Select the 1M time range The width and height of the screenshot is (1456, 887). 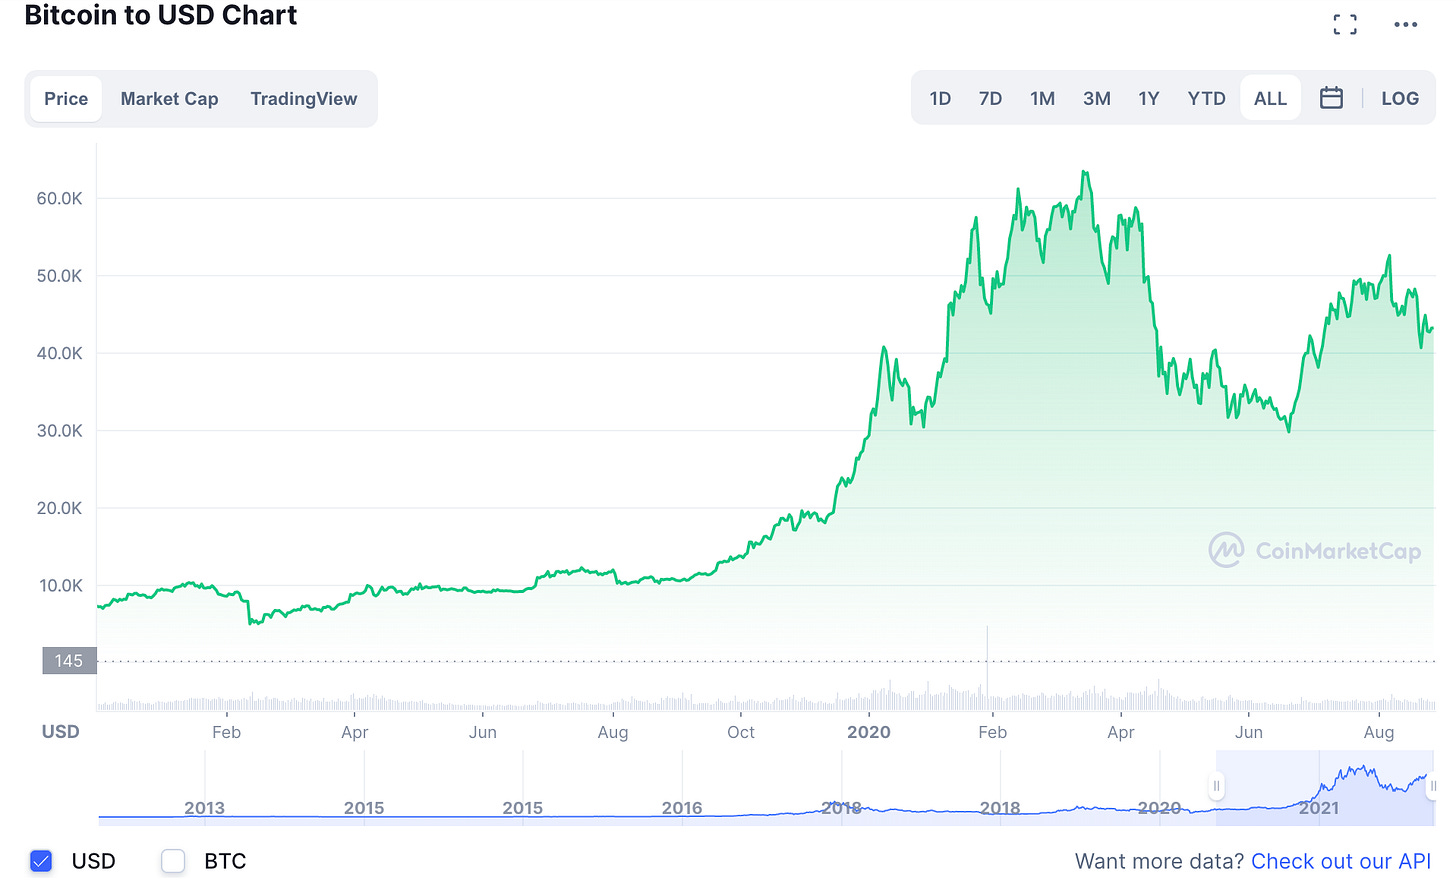tap(1042, 99)
